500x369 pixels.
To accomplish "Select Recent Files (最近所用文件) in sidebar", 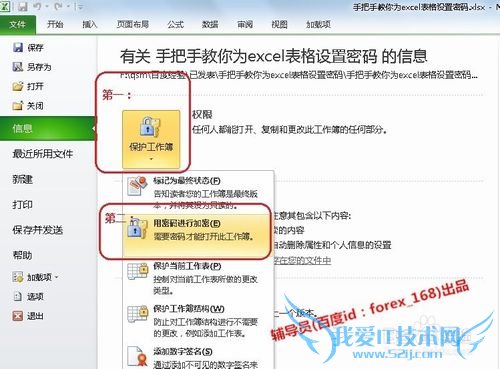I will 43,154.
